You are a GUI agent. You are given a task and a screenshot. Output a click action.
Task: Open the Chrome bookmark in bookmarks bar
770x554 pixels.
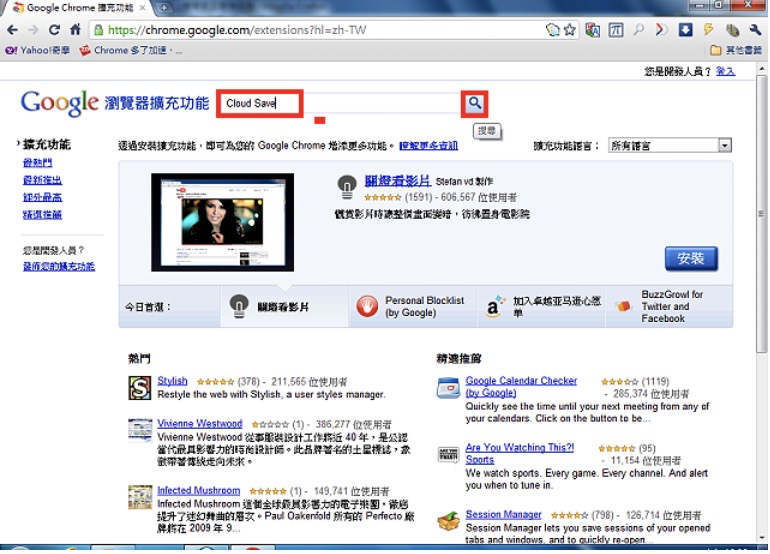point(131,50)
